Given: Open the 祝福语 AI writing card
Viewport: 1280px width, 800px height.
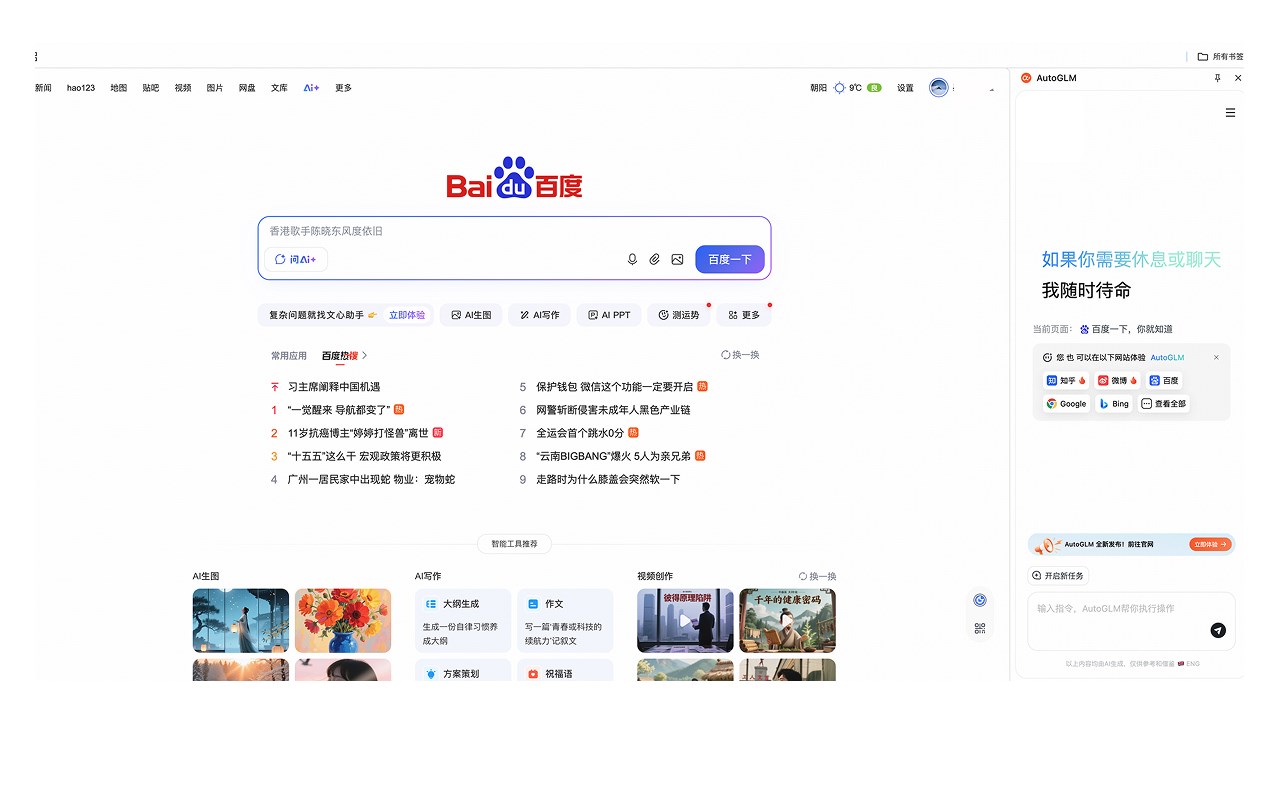Looking at the screenshot, I should coord(565,670).
